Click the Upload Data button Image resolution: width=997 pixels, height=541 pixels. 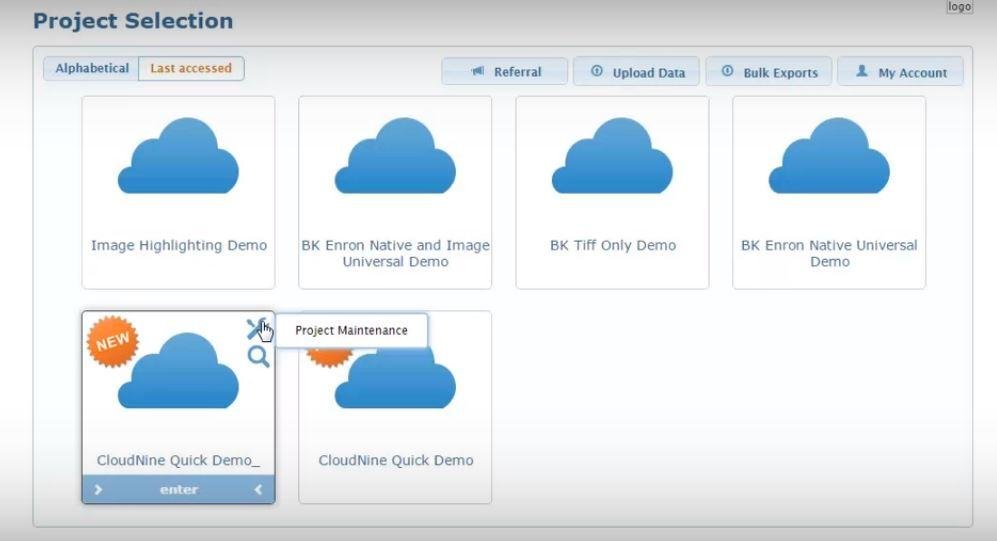click(x=636, y=71)
